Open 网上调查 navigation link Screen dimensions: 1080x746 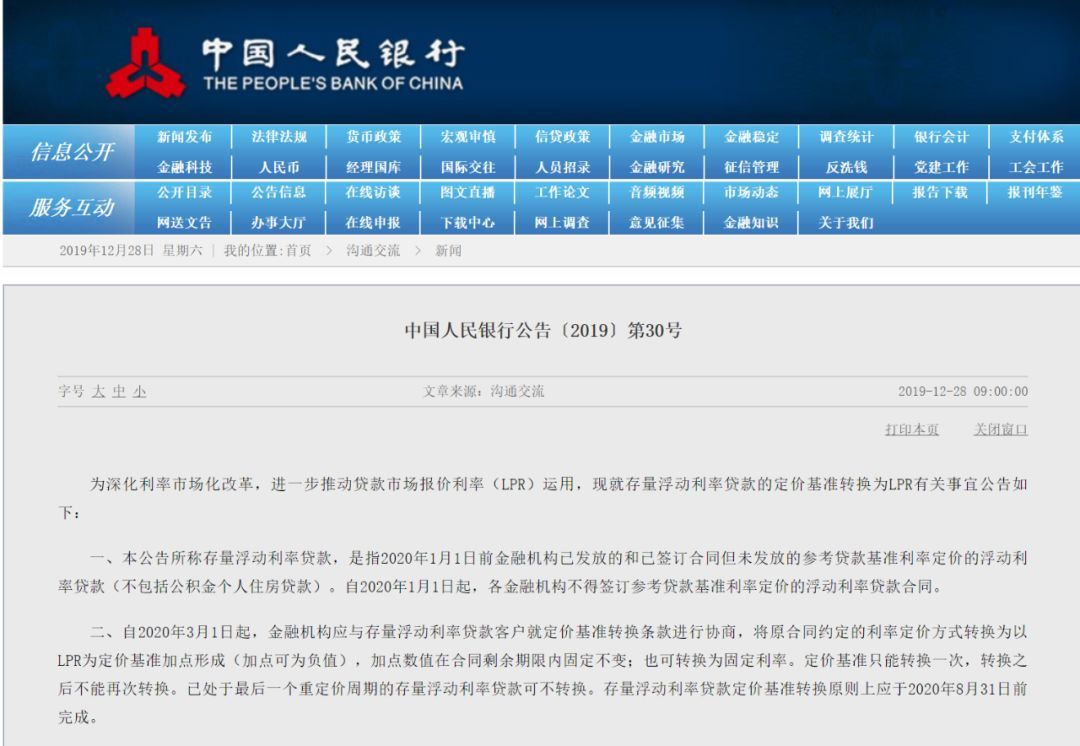pos(563,222)
